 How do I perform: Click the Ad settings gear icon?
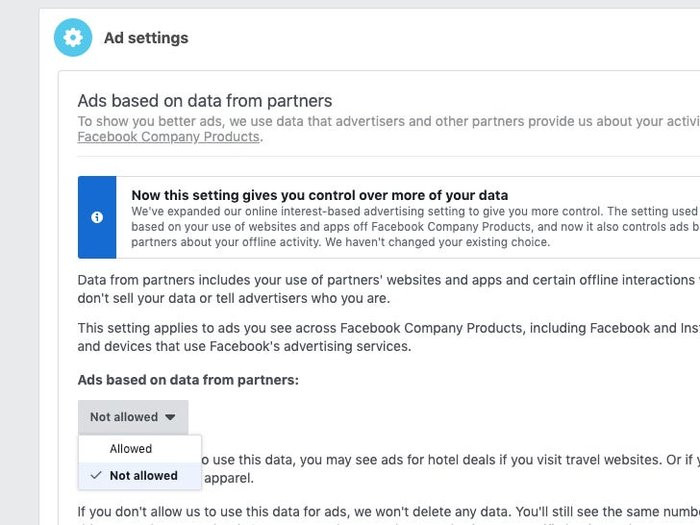click(x=72, y=38)
